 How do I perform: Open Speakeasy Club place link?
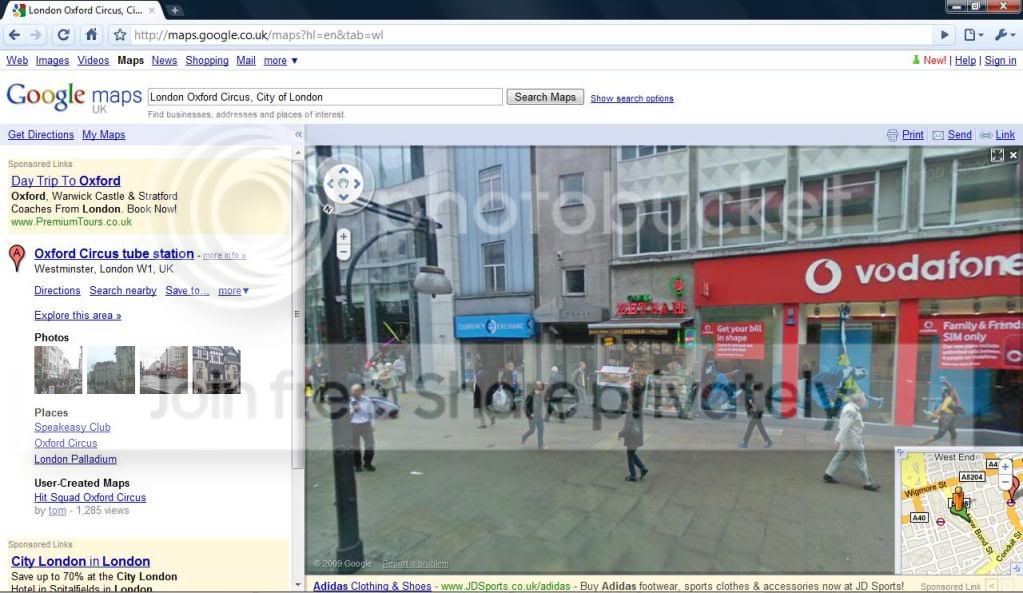pos(72,427)
